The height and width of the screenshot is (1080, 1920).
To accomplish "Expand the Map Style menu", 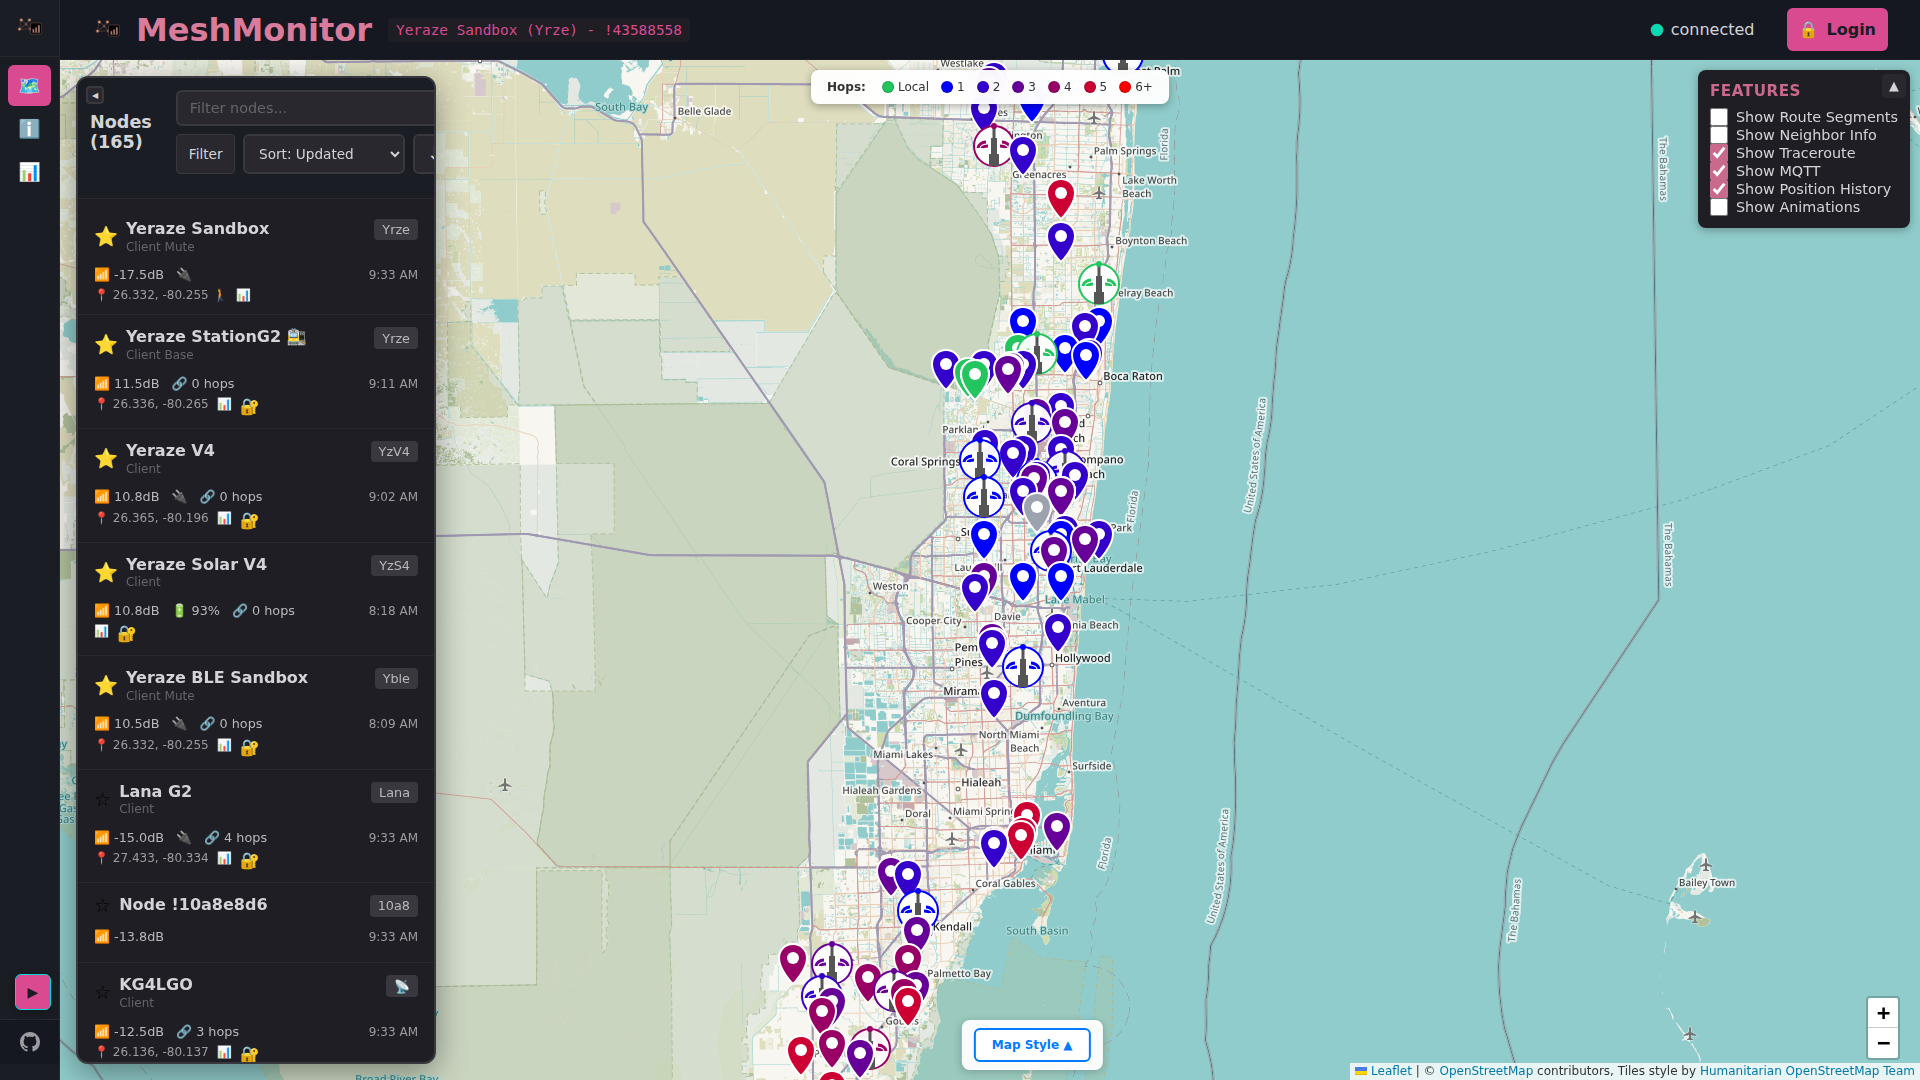I will click(1031, 1044).
